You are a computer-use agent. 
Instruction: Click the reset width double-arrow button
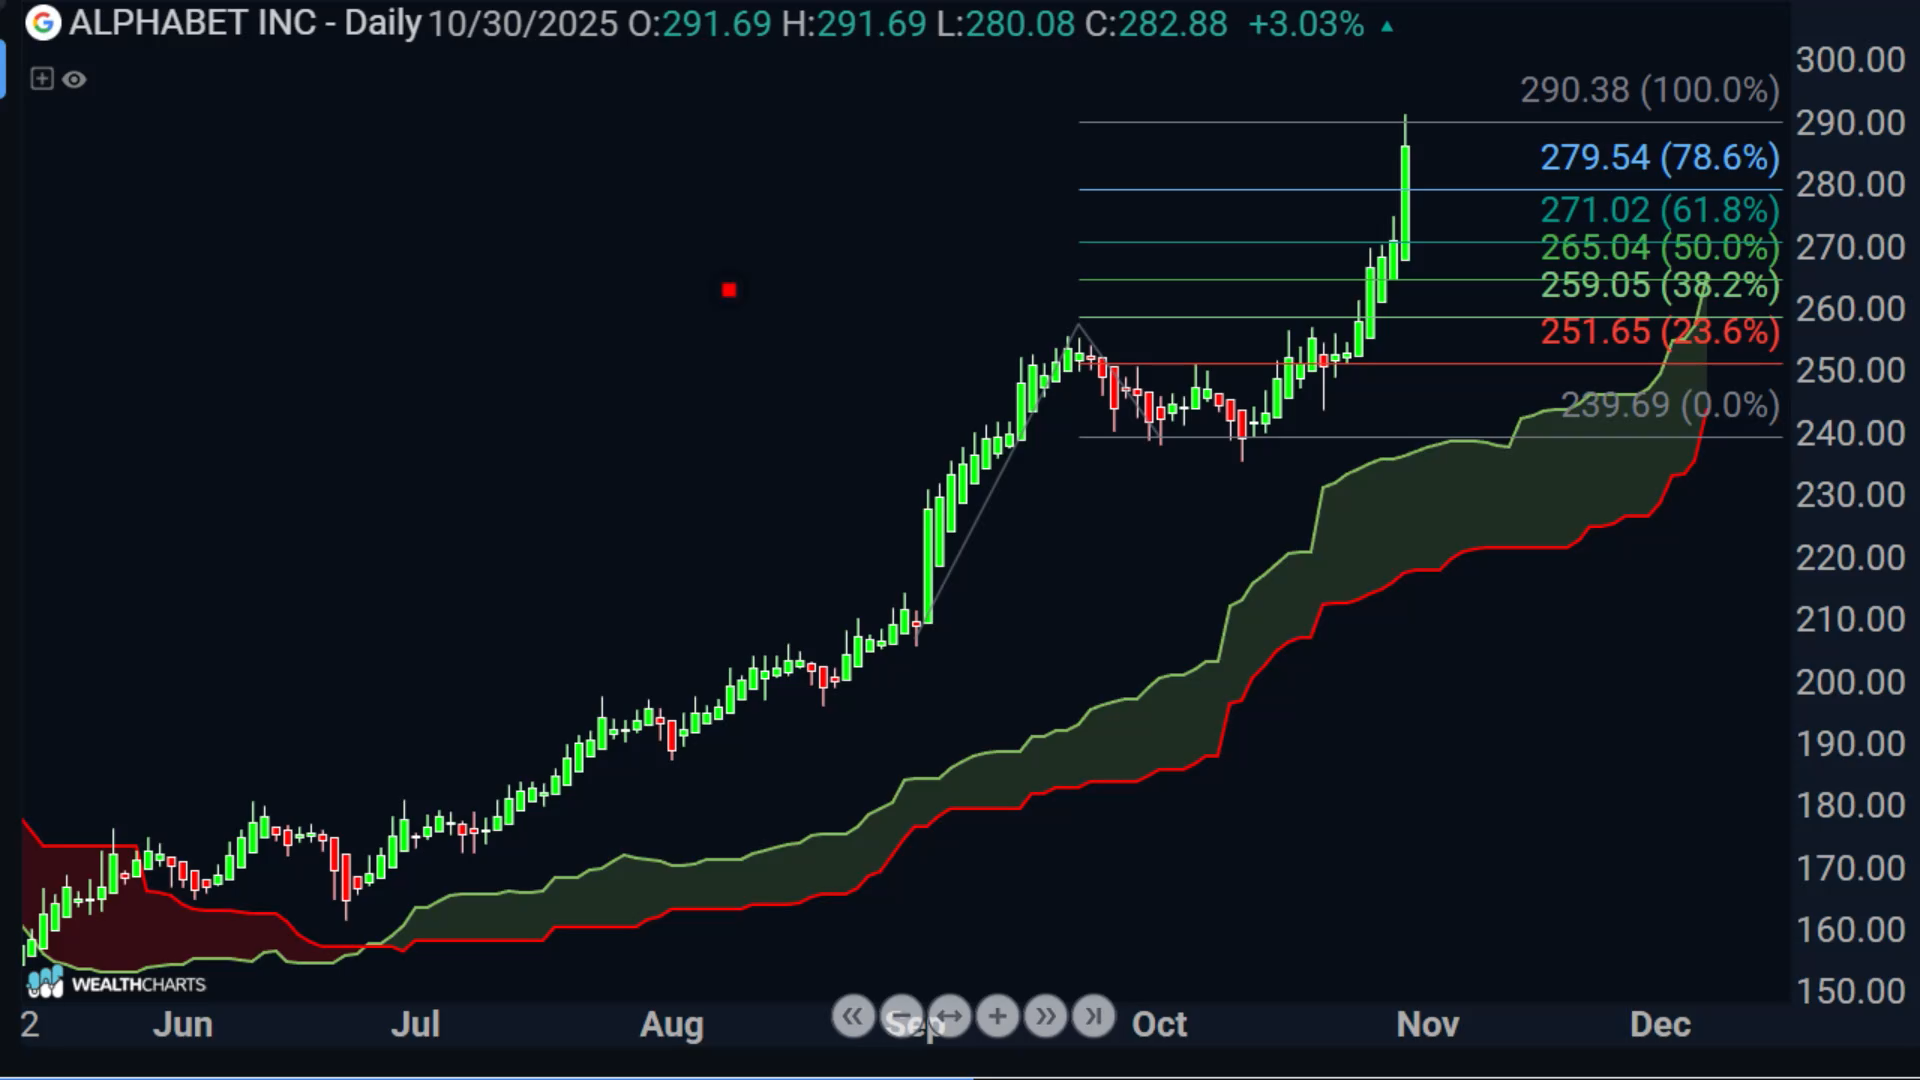tap(949, 1017)
